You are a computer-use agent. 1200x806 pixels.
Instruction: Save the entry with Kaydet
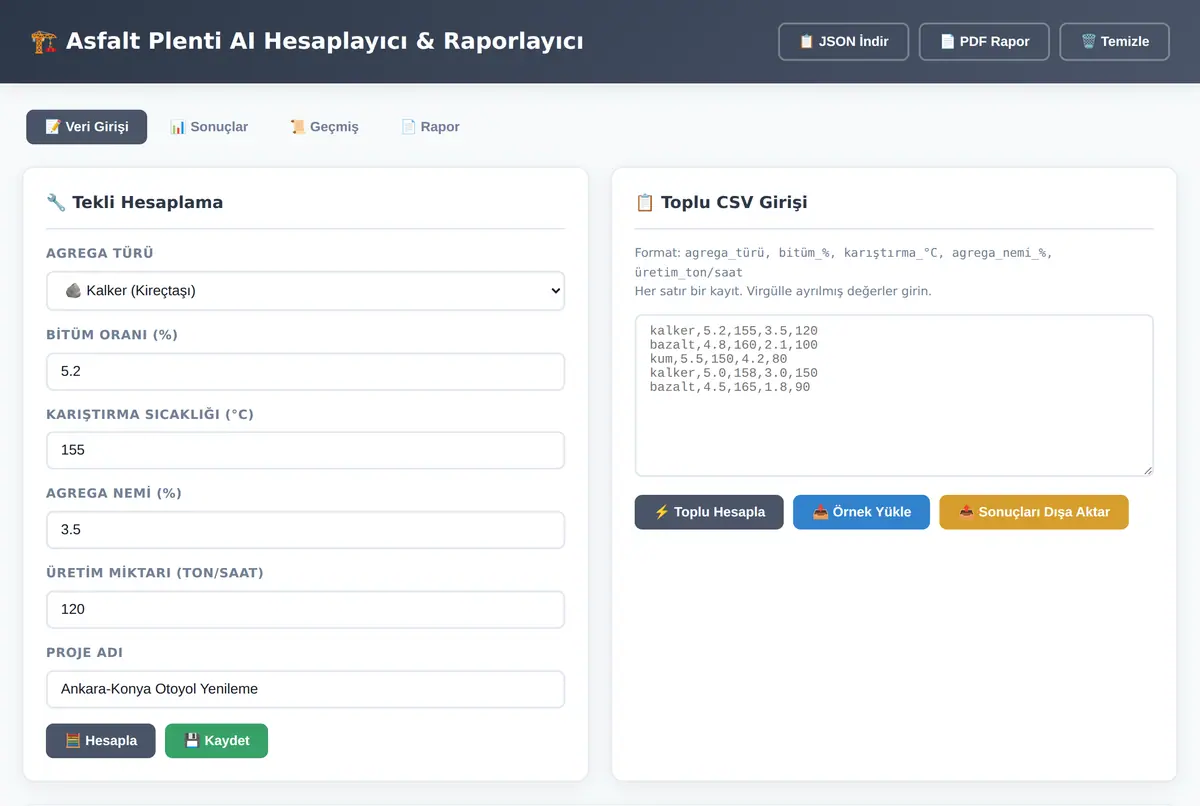point(216,741)
